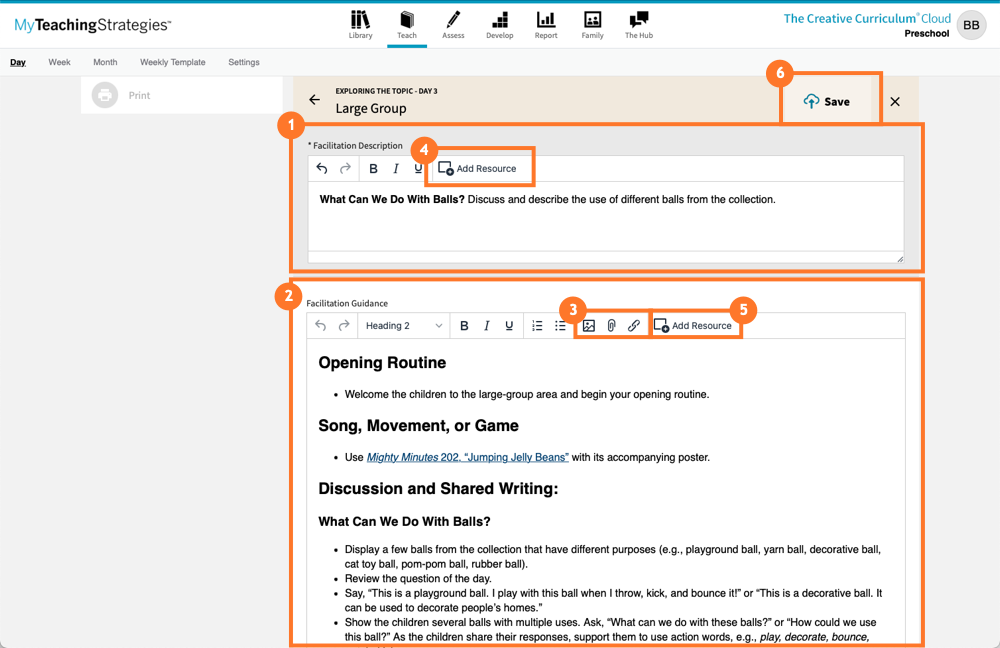
Task: Attach a file via the paperclip icon
Action: tap(611, 325)
